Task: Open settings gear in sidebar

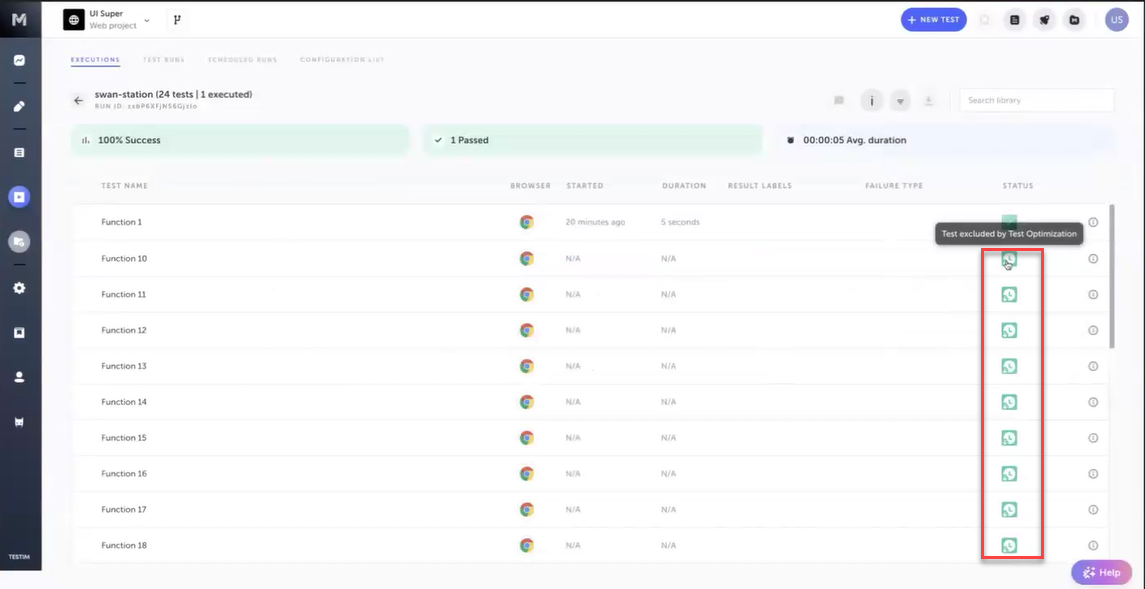Action: pyautogui.click(x=19, y=288)
